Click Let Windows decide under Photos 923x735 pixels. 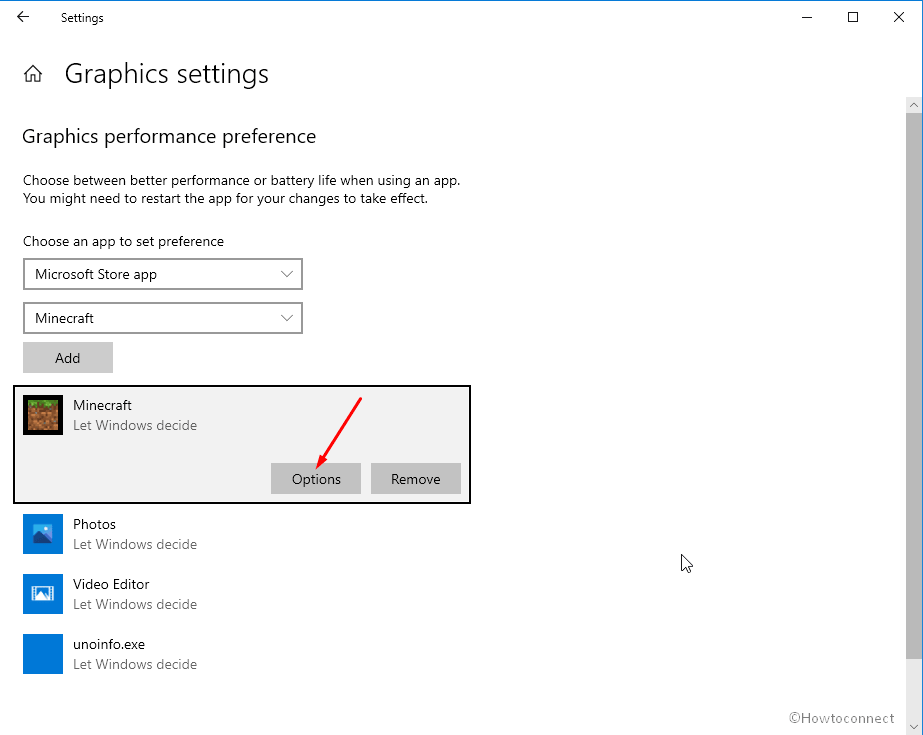pyautogui.click(x=135, y=544)
